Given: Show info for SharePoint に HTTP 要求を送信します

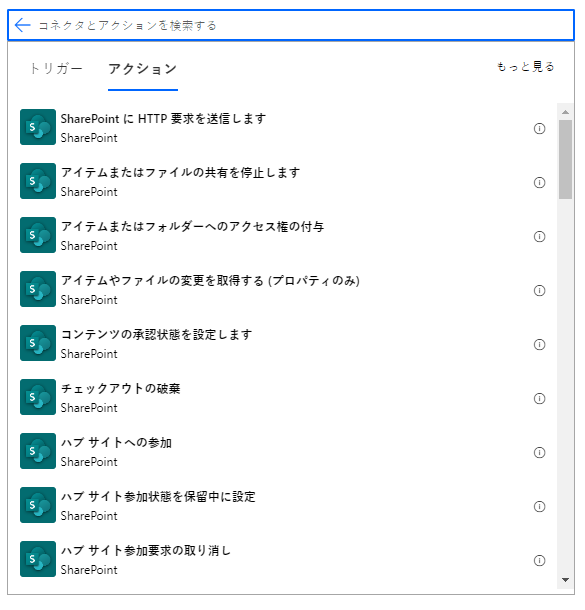Looking at the screenshot, I should 539,129.
